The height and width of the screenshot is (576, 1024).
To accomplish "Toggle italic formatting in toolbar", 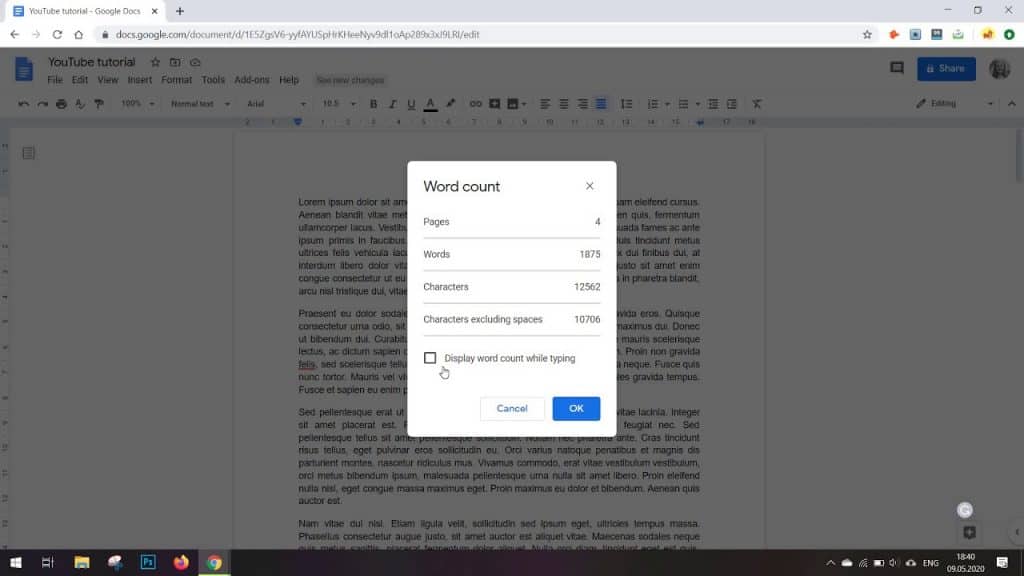I will (392, 104).
